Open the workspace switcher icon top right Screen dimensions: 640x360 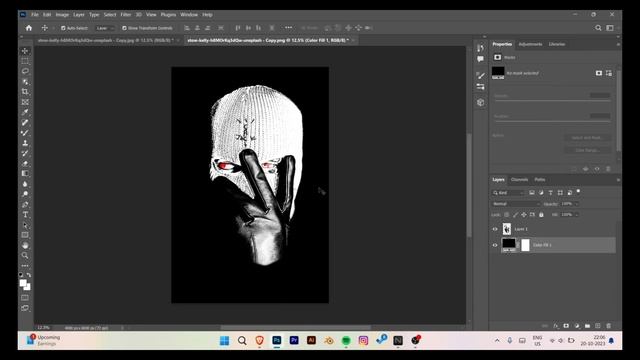pyautogui.click(x=610, y=28)
